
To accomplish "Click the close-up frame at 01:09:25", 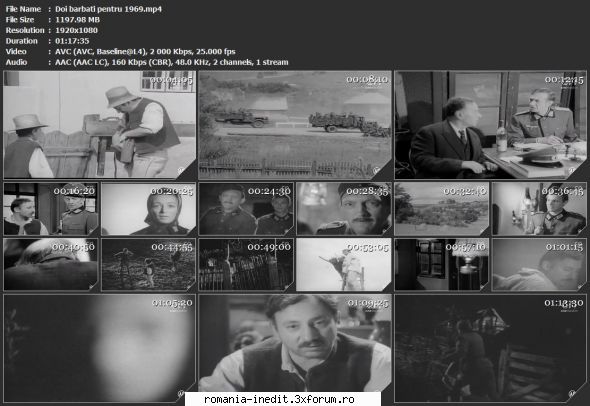I will pos(295,343).
